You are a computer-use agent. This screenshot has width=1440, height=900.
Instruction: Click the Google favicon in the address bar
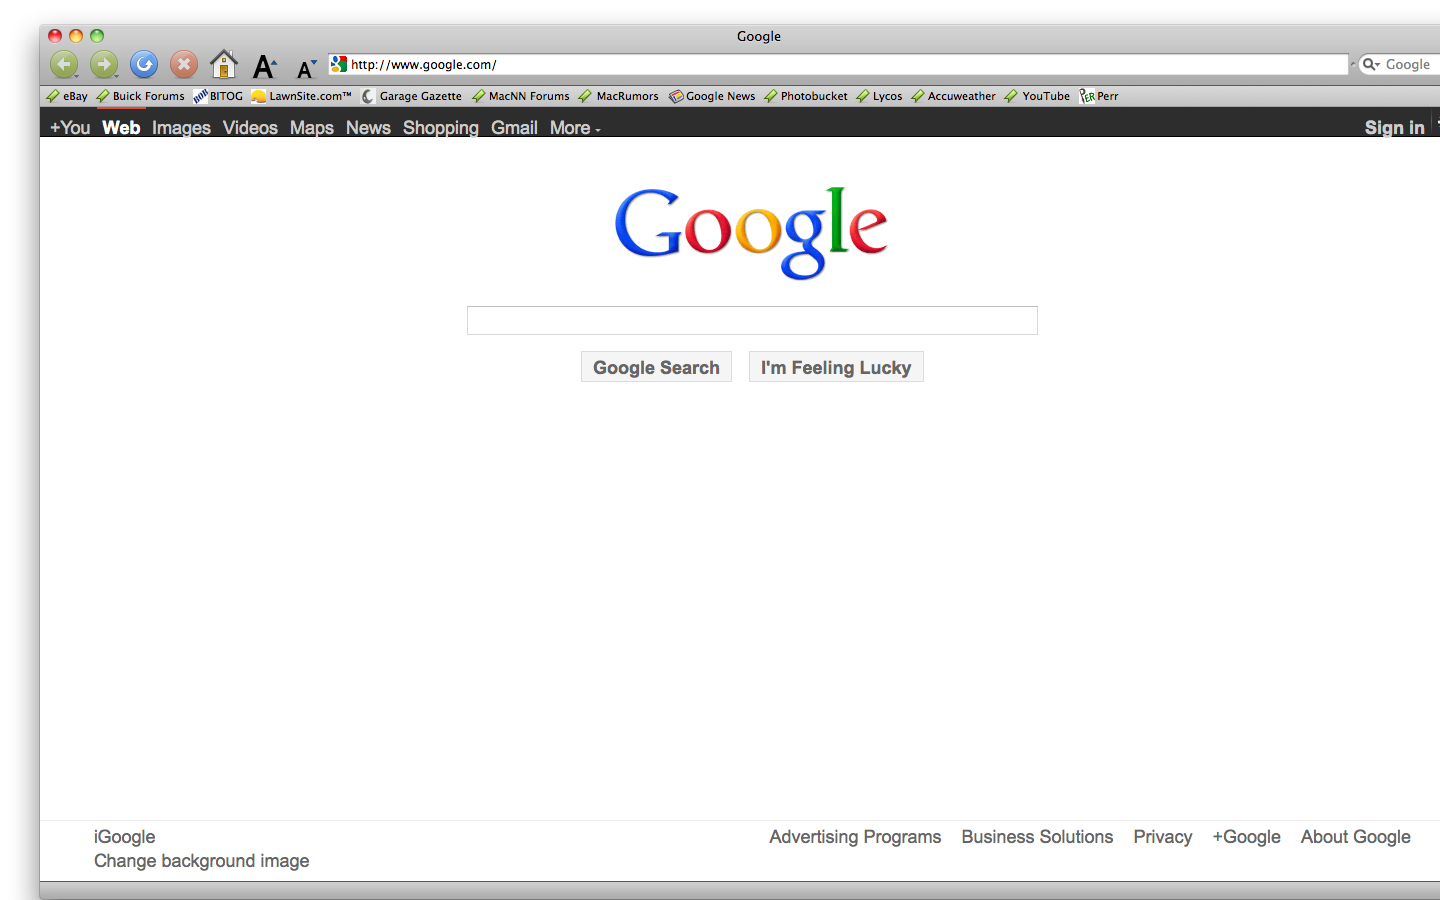(x=339, y=64)
